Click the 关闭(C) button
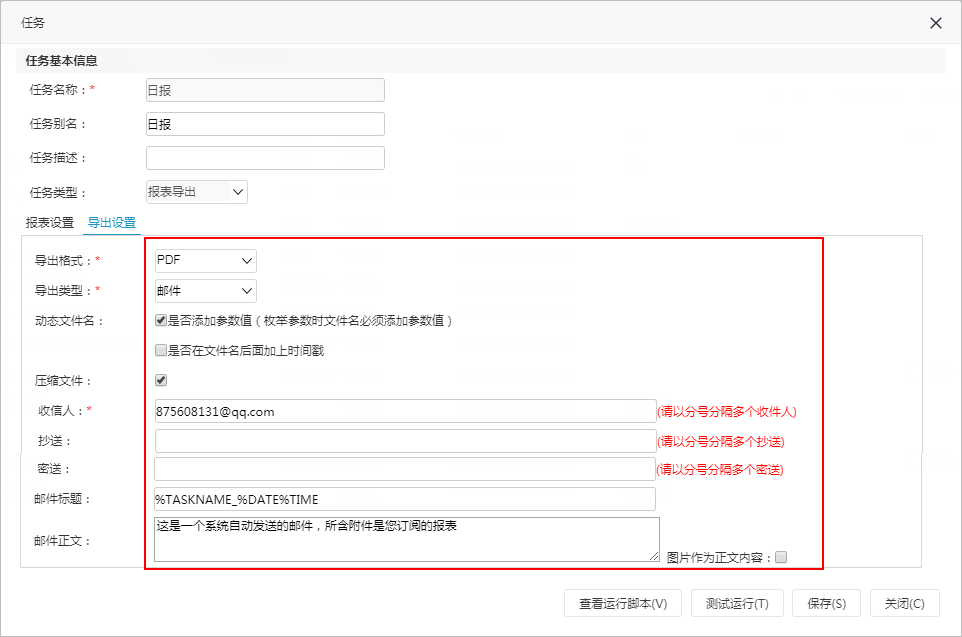This screenshot has height=637, width=962. pos(904,603)
